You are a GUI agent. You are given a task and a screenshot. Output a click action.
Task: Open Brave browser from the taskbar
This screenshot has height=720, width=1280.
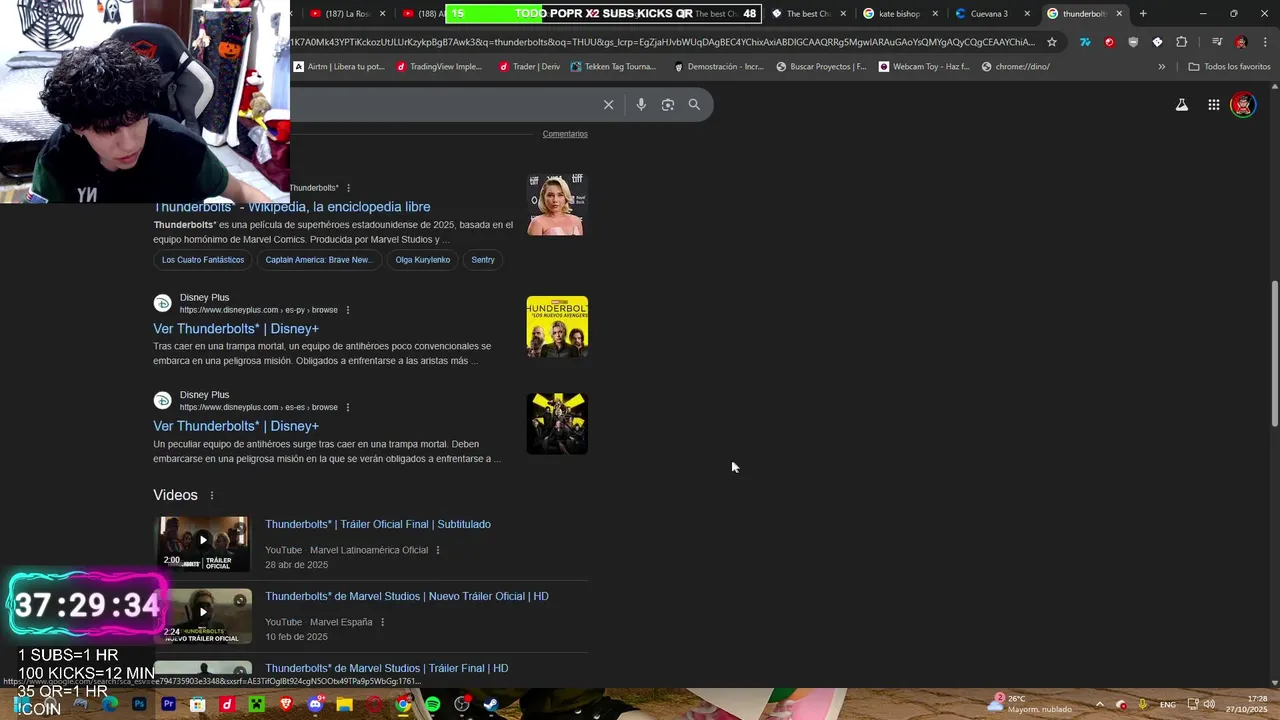[286, 704]
